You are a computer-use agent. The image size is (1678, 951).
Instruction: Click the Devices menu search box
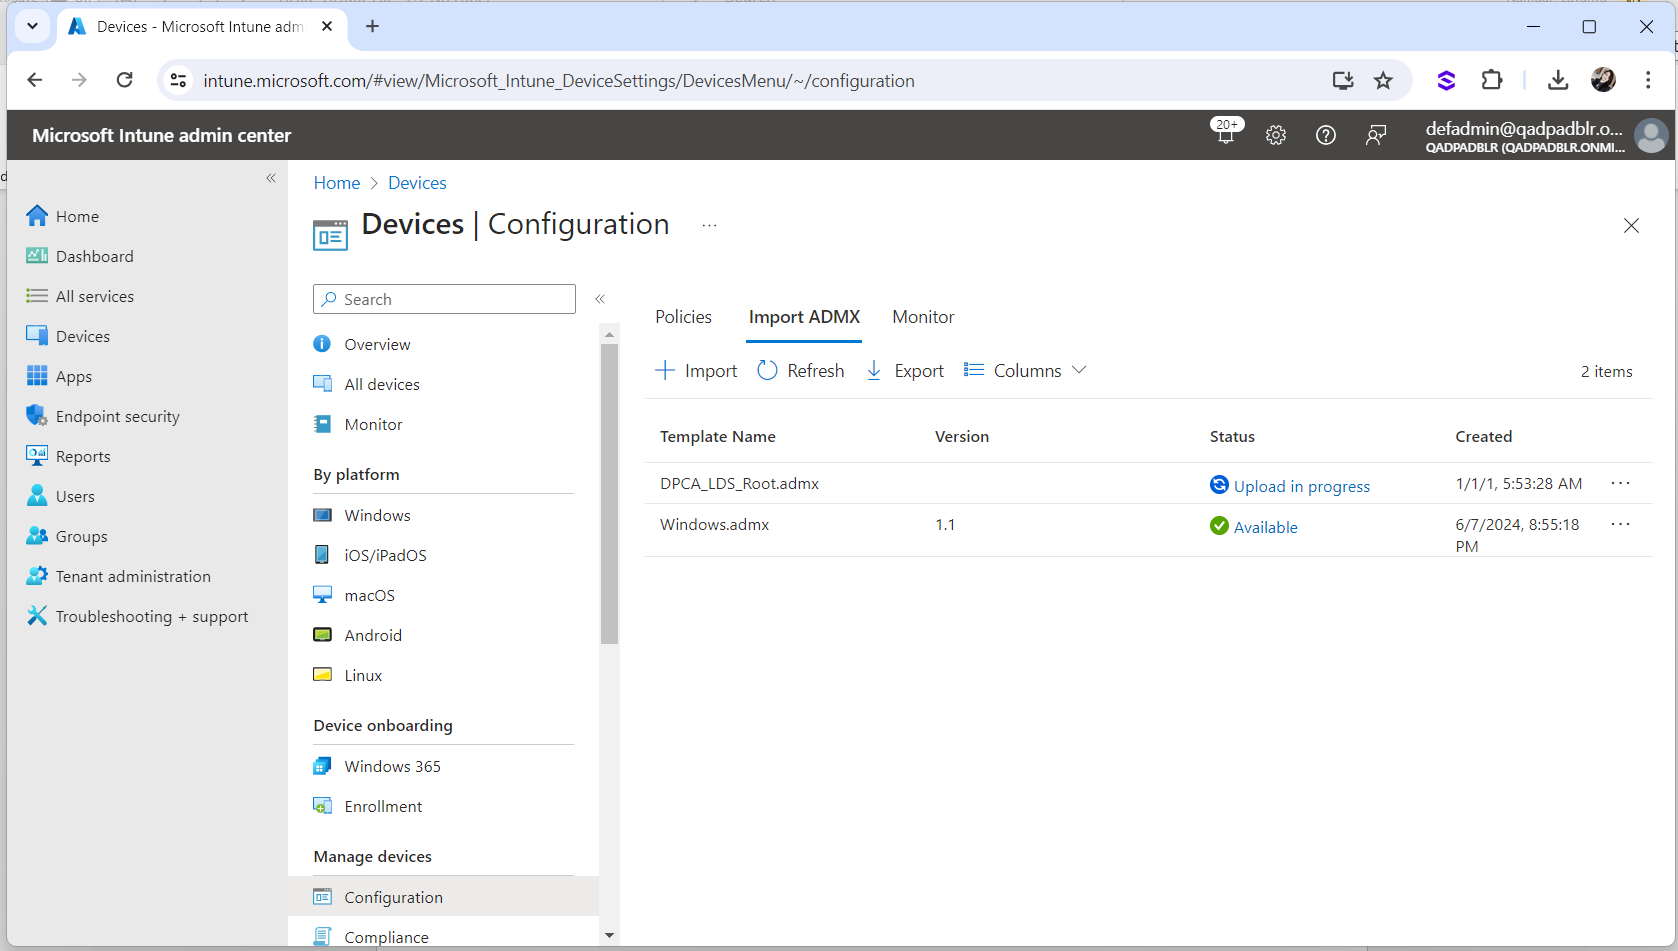coord(444,299)
